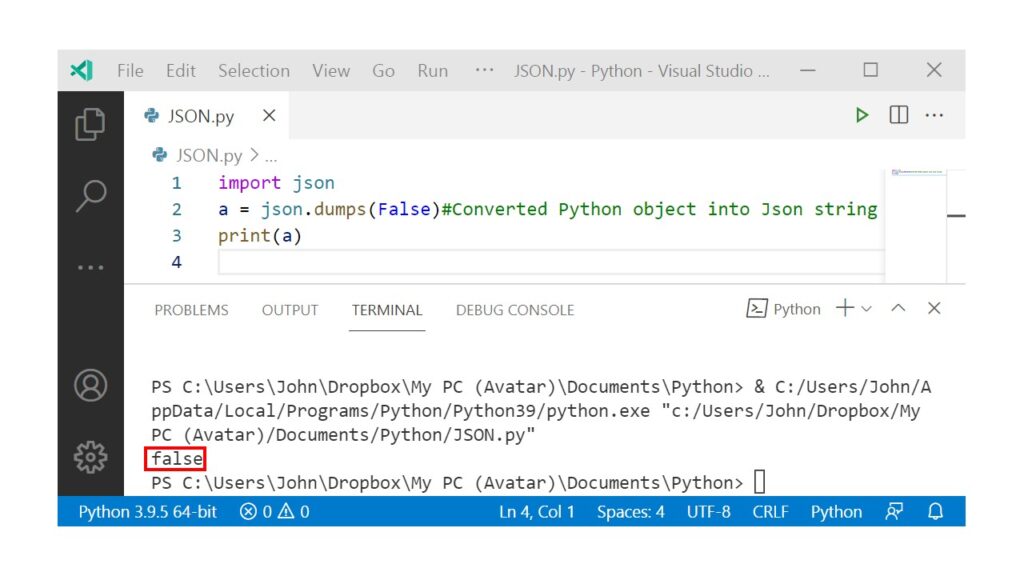Create a new terminal with plus icon

click(x=844, y=308)
